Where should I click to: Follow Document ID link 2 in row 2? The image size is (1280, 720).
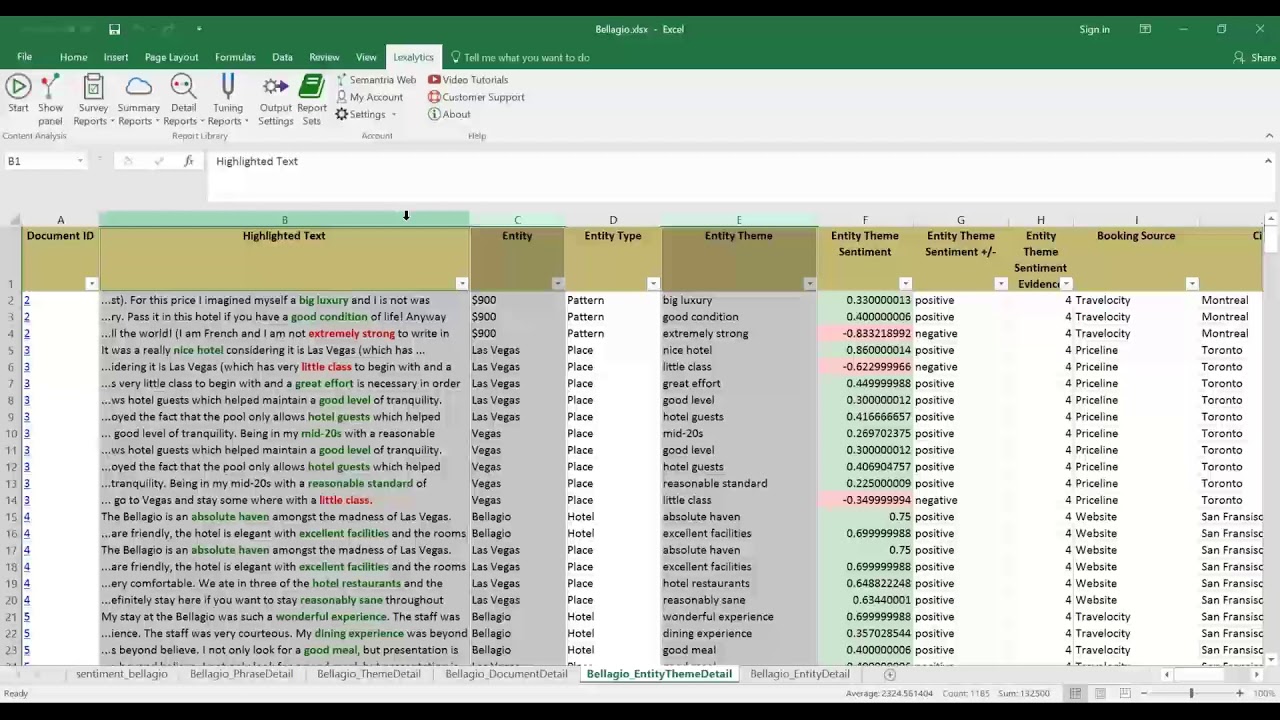coord(27,300)
